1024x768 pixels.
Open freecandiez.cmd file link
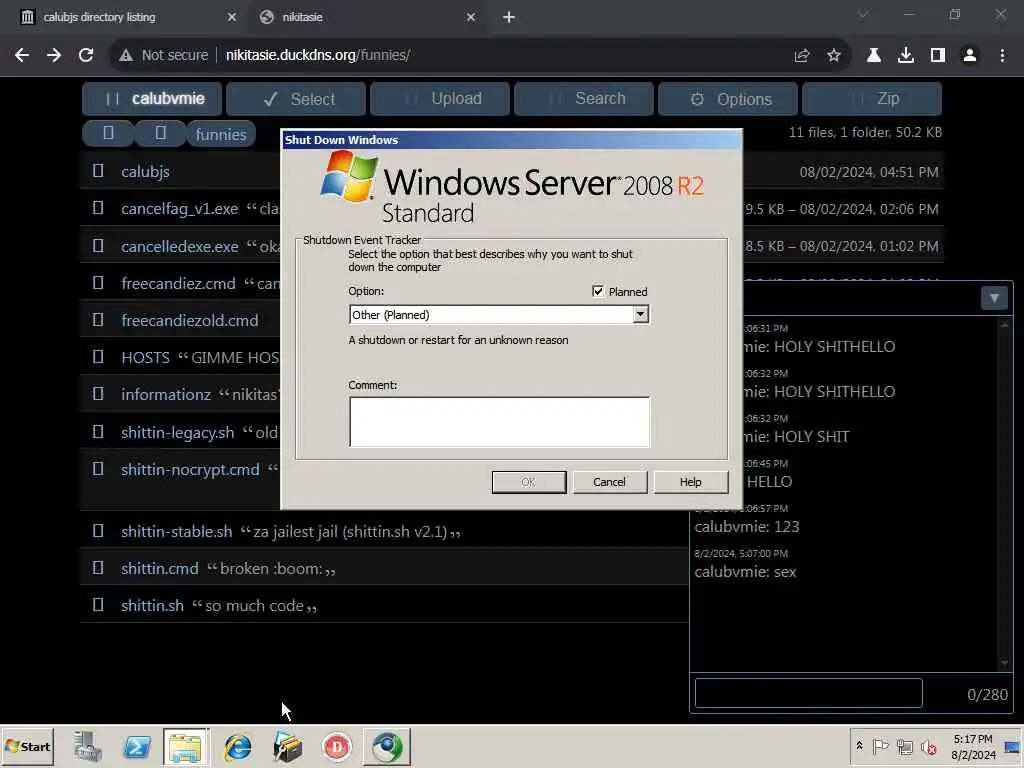178,283
